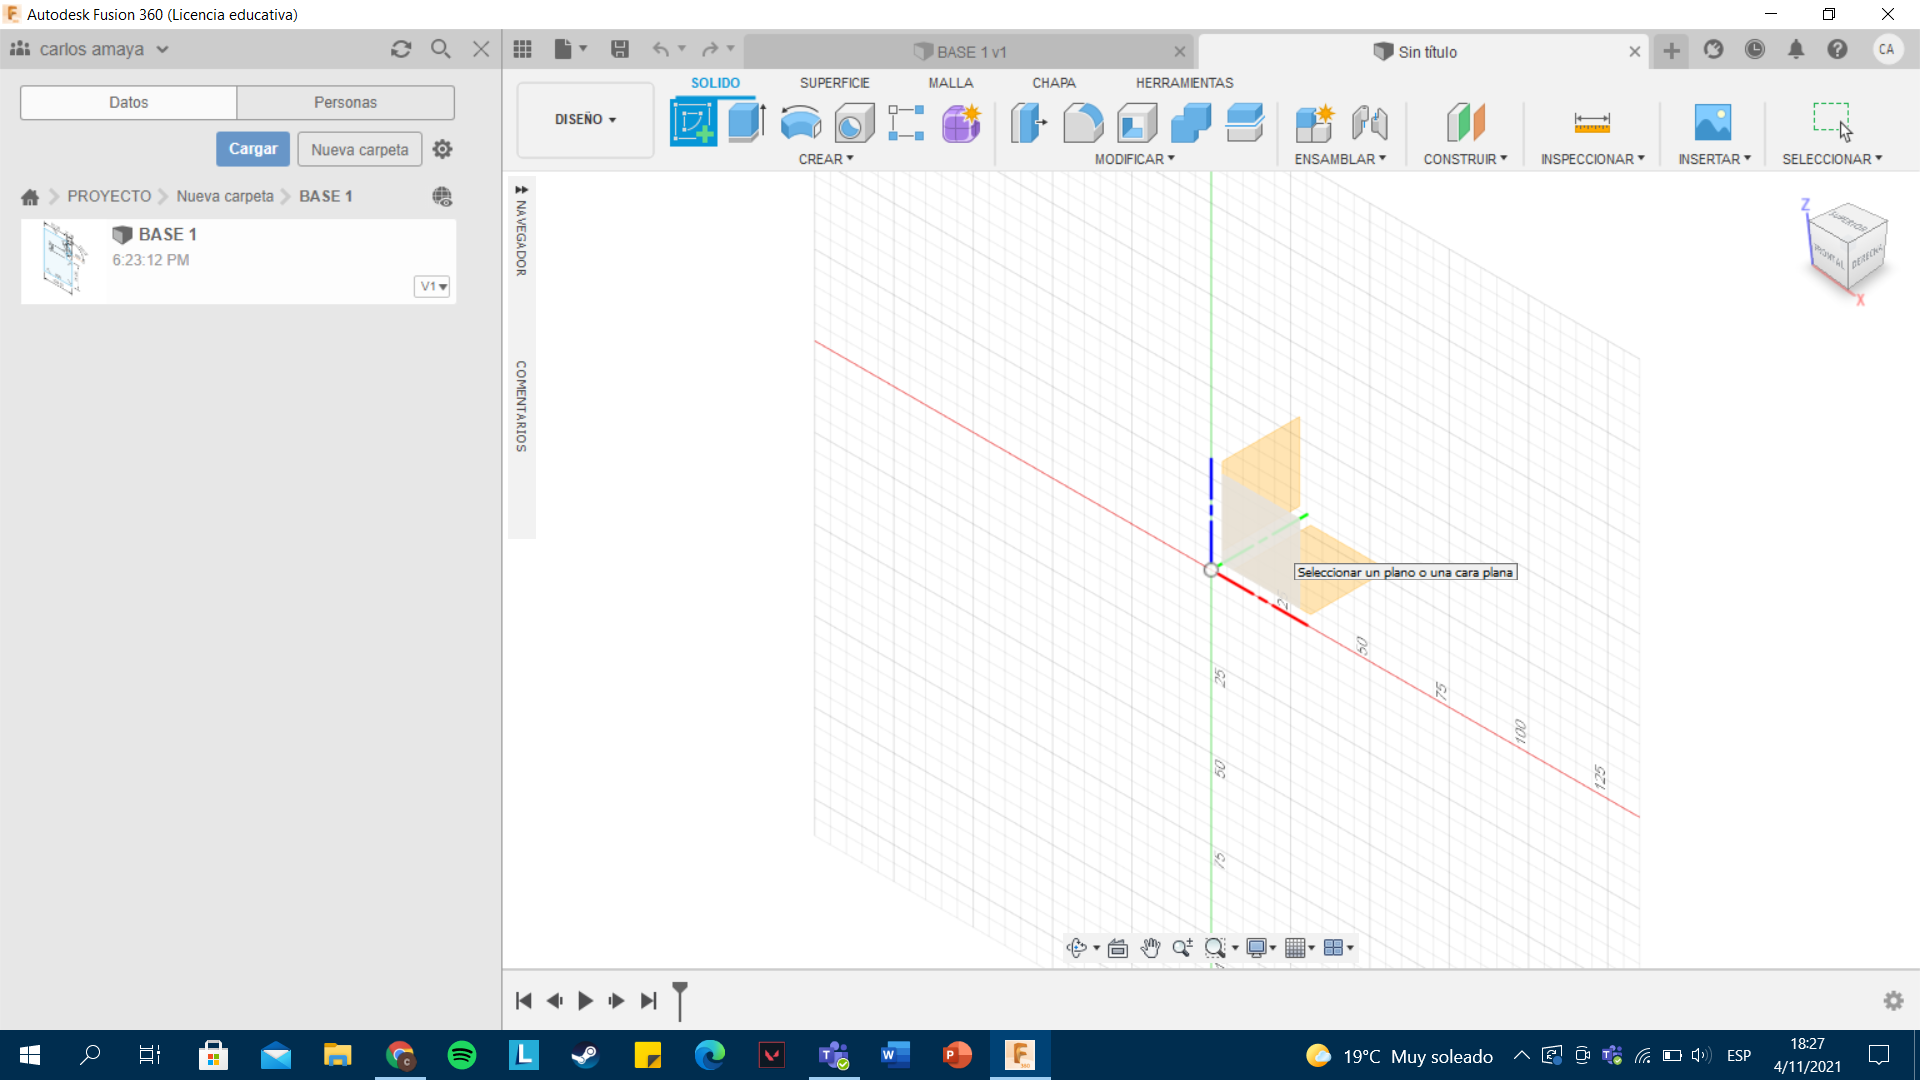The width and height of the screenshot is (1920, 1080).
Task: Open the help question mark menu
Action: [x=1837, y=49]
